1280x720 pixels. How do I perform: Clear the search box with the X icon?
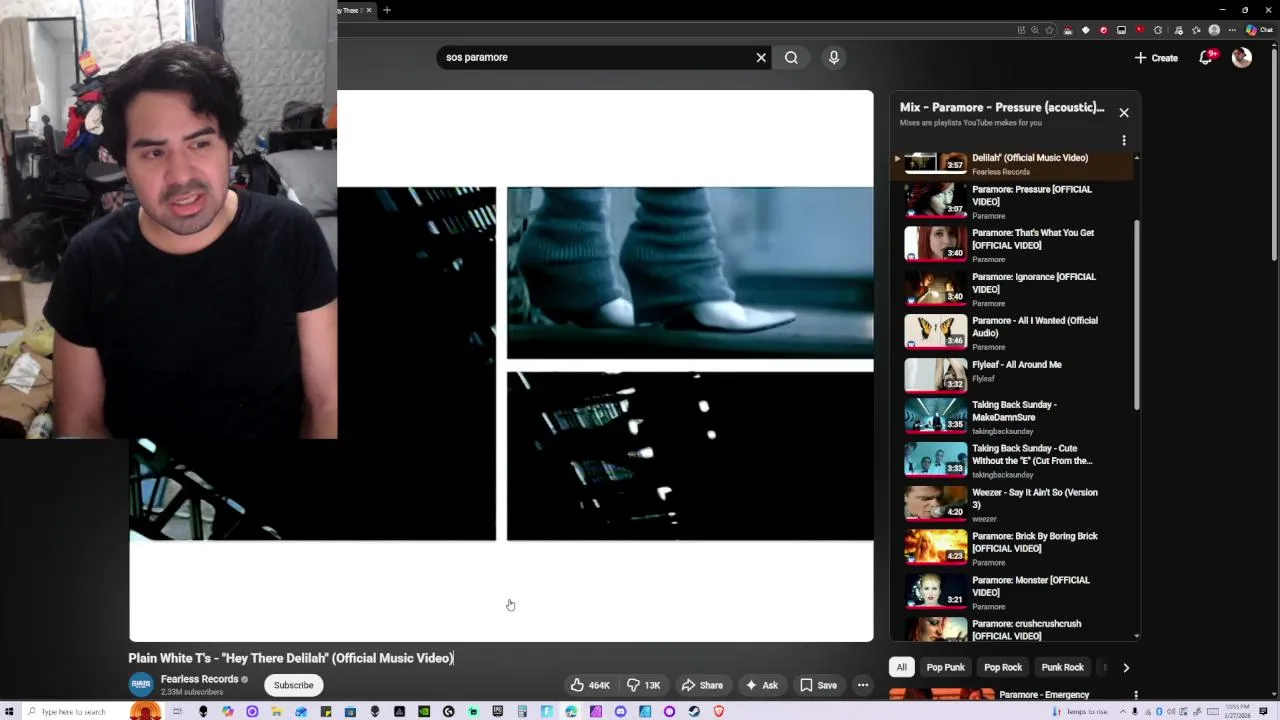point(761,57)
